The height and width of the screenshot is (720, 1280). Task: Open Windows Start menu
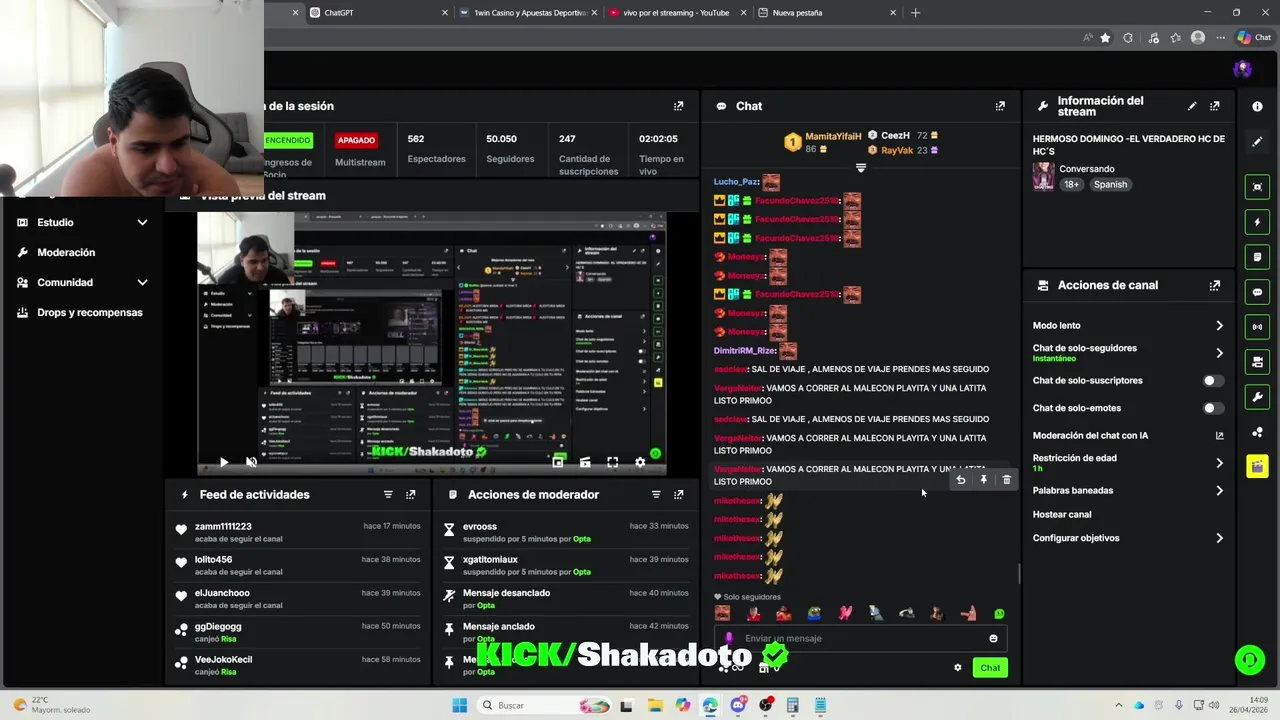click(459, 705)
